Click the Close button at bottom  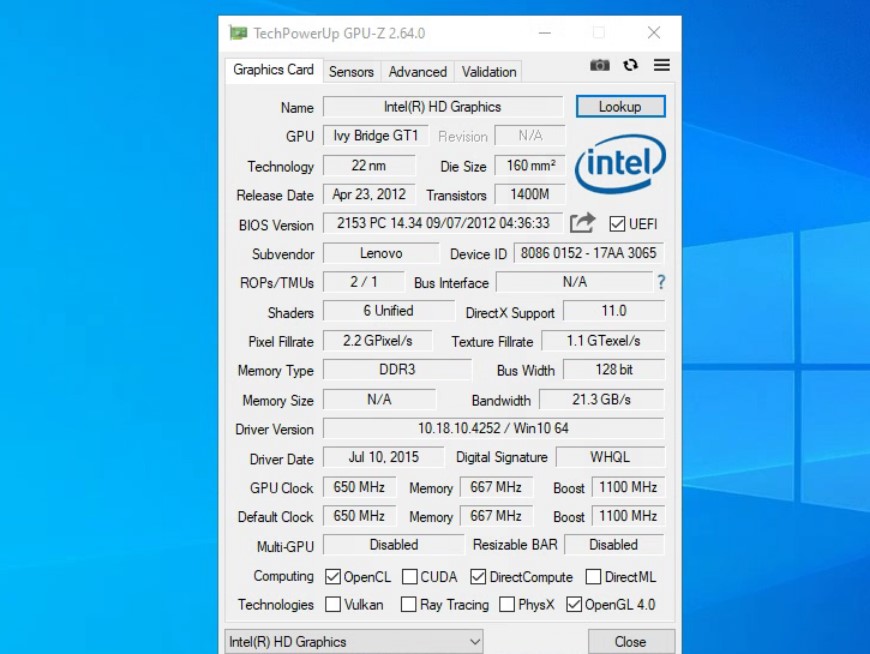pyautogui.click(x=630, y=641)
